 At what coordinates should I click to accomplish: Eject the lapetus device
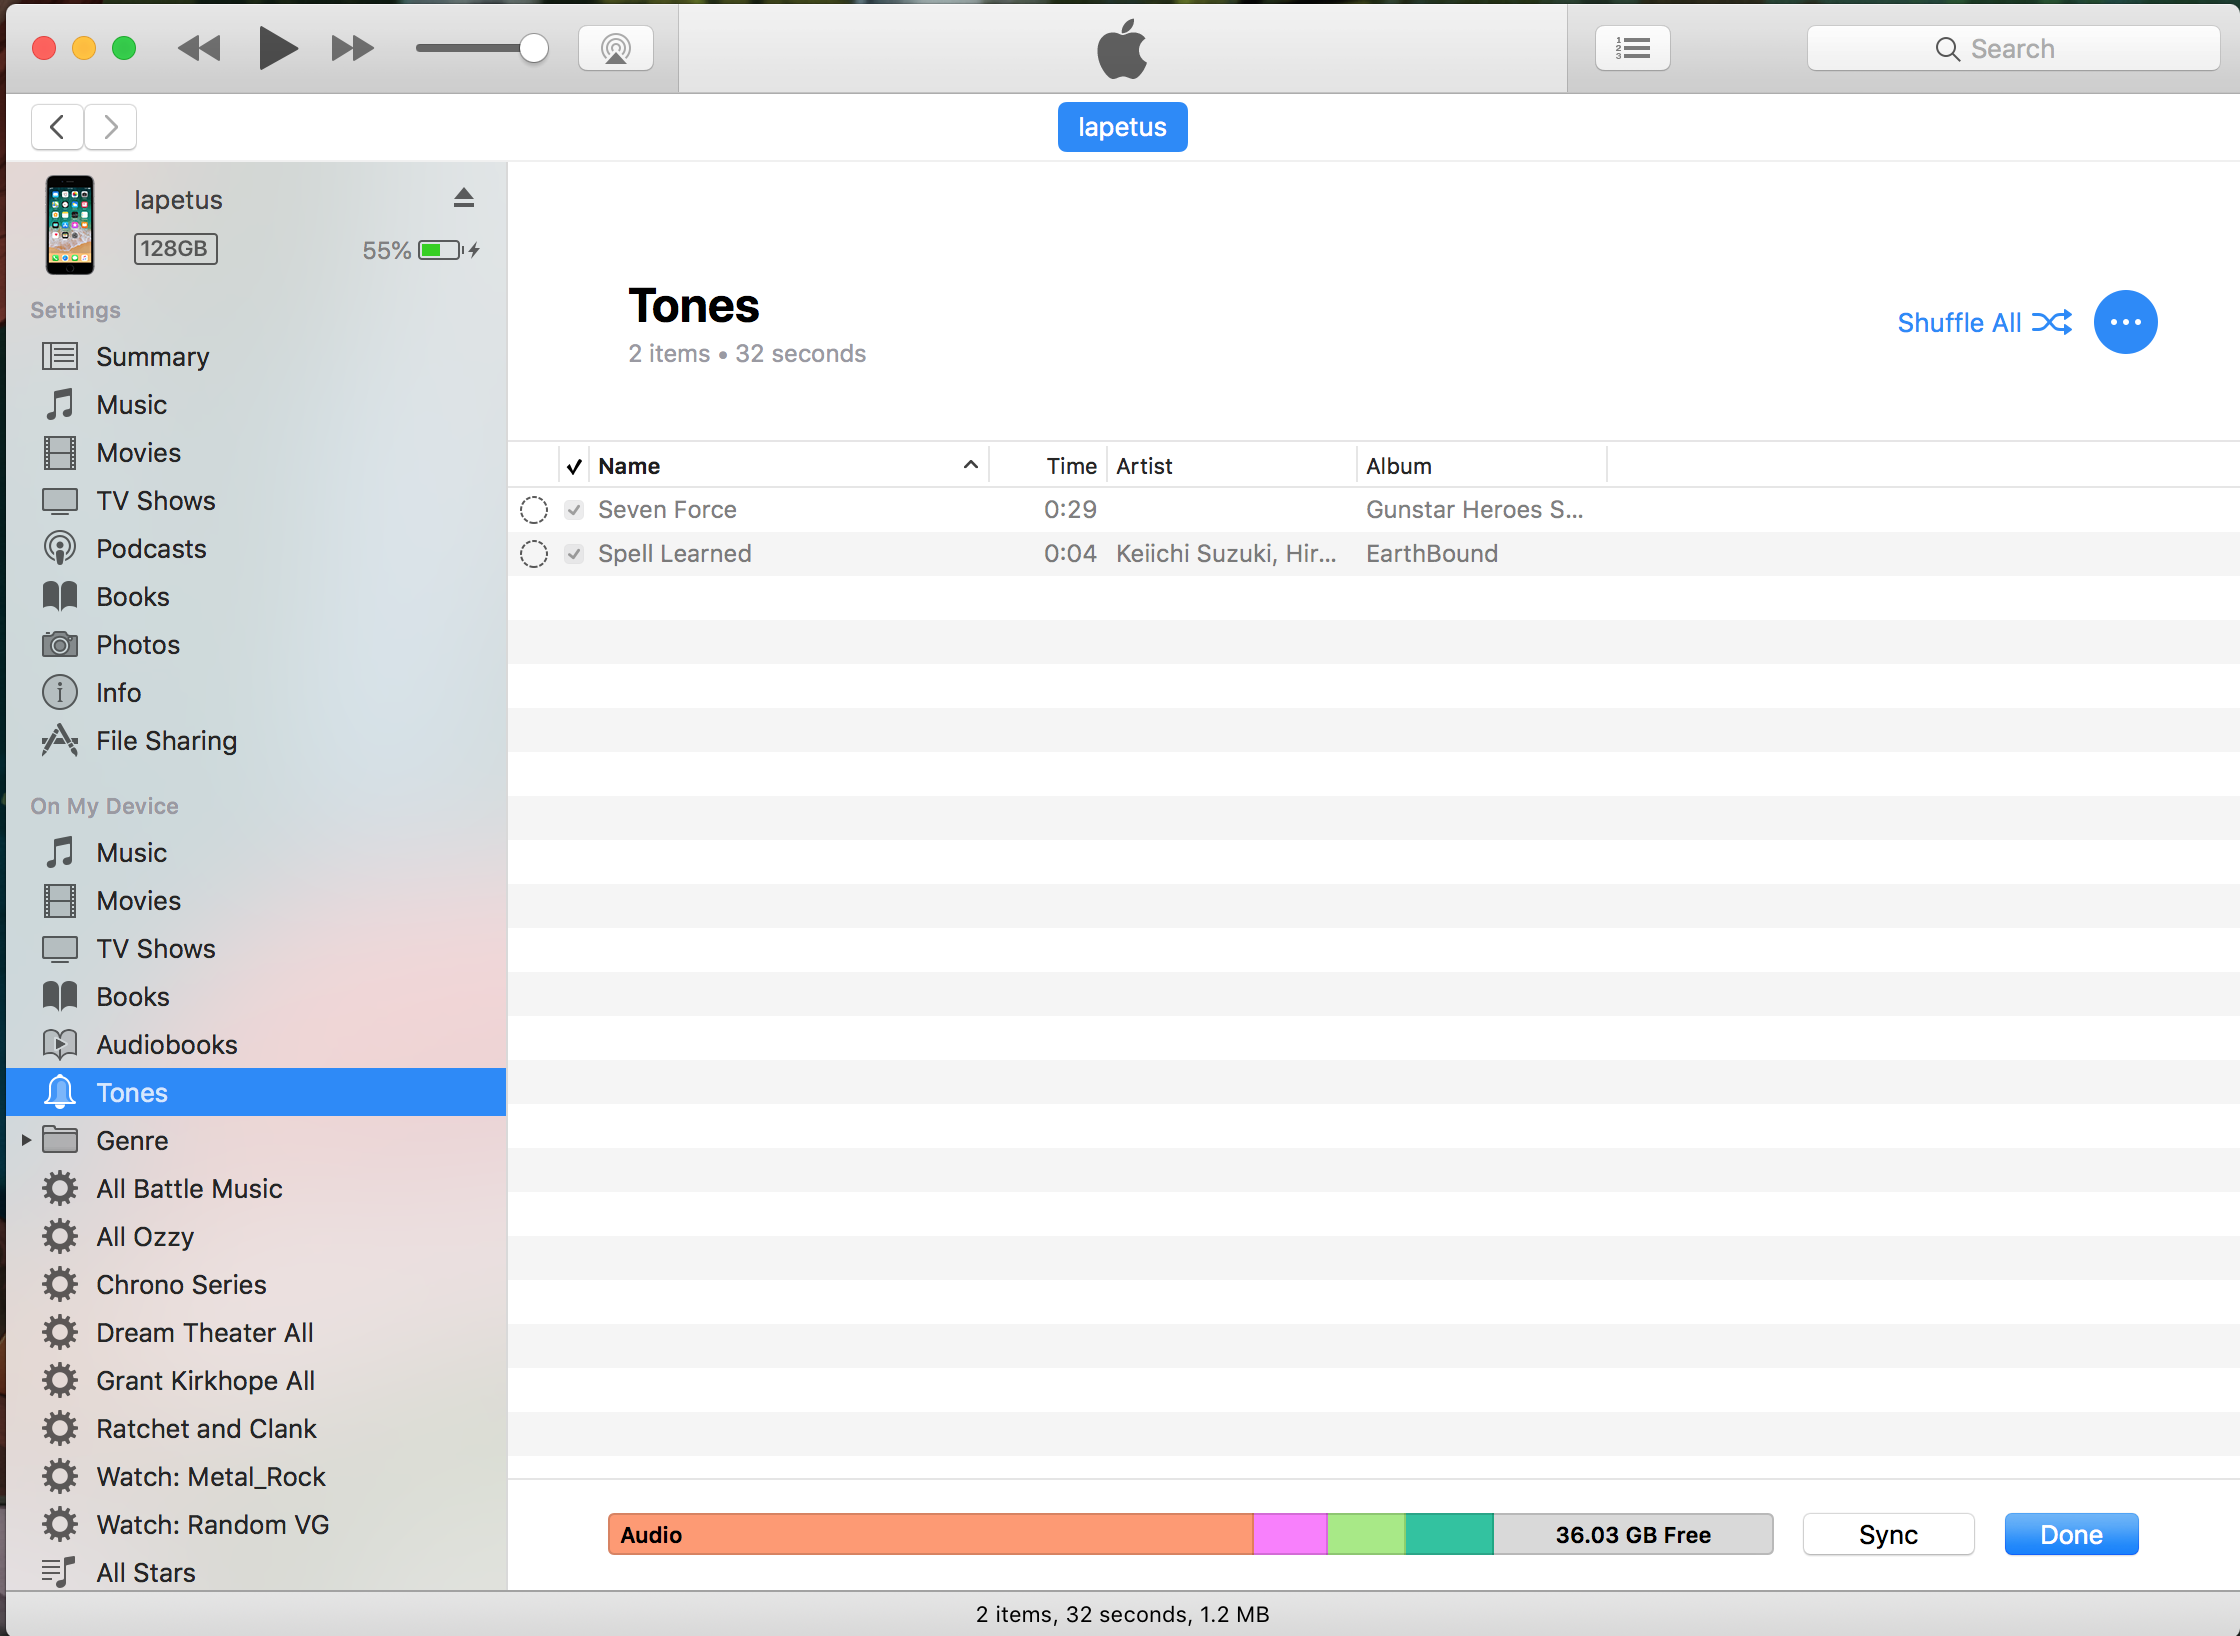point(463,198)
